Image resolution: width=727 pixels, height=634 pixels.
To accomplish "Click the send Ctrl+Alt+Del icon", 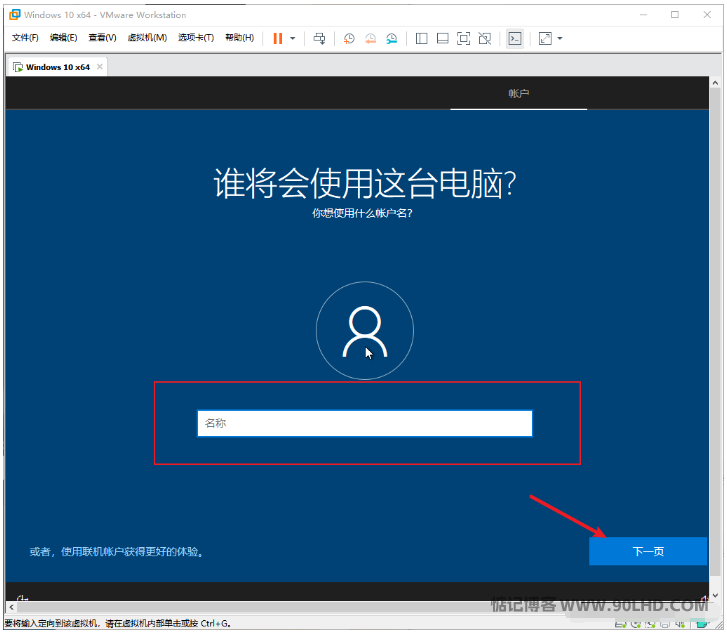I will (319, 38).
